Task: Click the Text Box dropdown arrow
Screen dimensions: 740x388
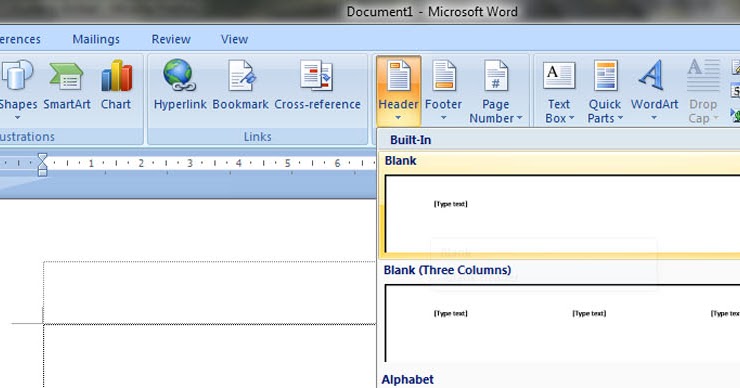Action: click(x=571, y=118)
